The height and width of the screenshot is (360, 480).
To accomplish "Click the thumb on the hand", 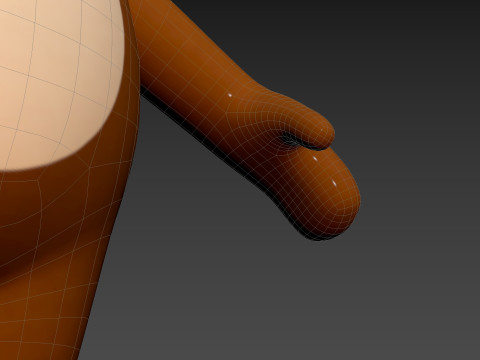I will tap(305, 123).
